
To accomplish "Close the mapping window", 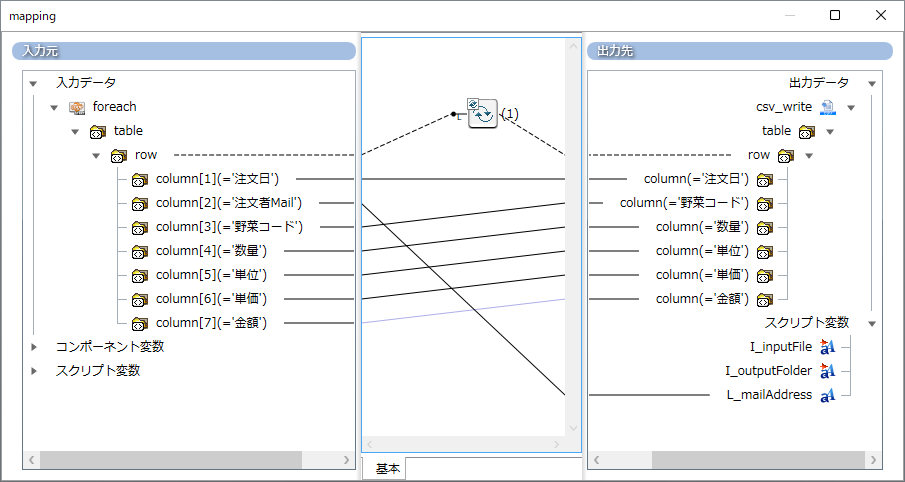I will [x=881, y=16].
